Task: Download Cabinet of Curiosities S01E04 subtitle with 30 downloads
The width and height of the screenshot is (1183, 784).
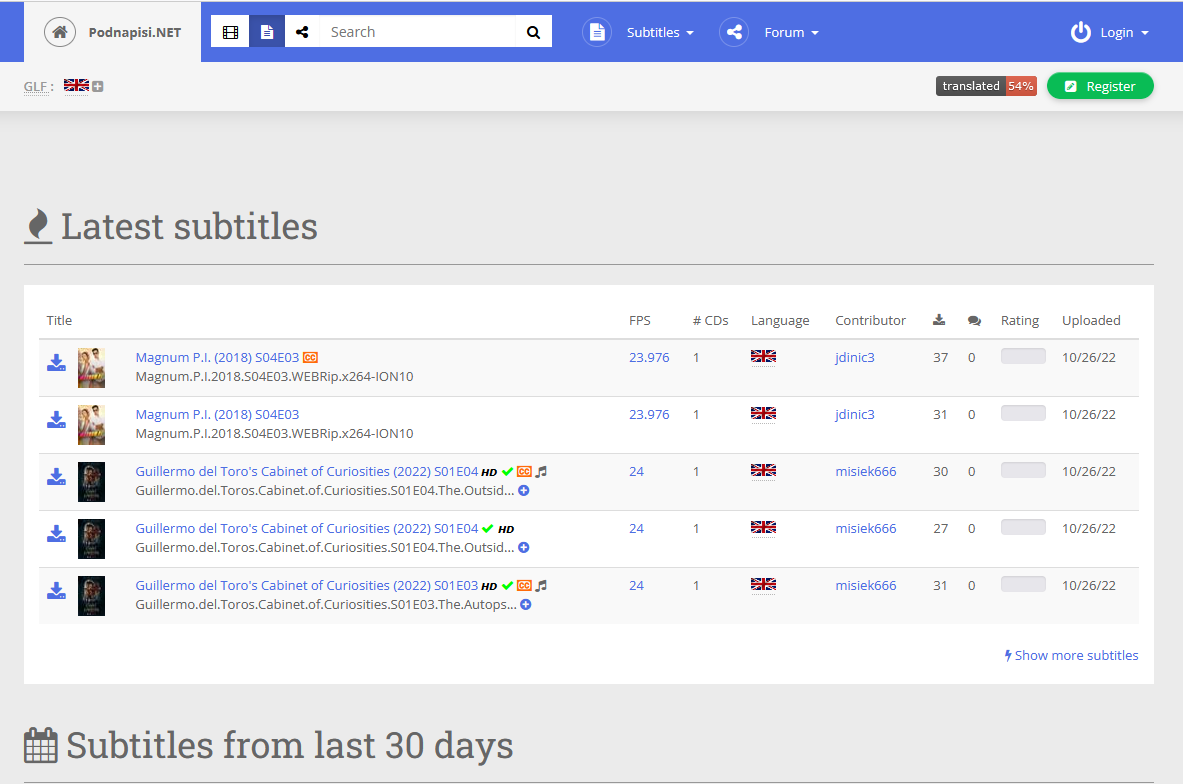Action: [57, 477]
